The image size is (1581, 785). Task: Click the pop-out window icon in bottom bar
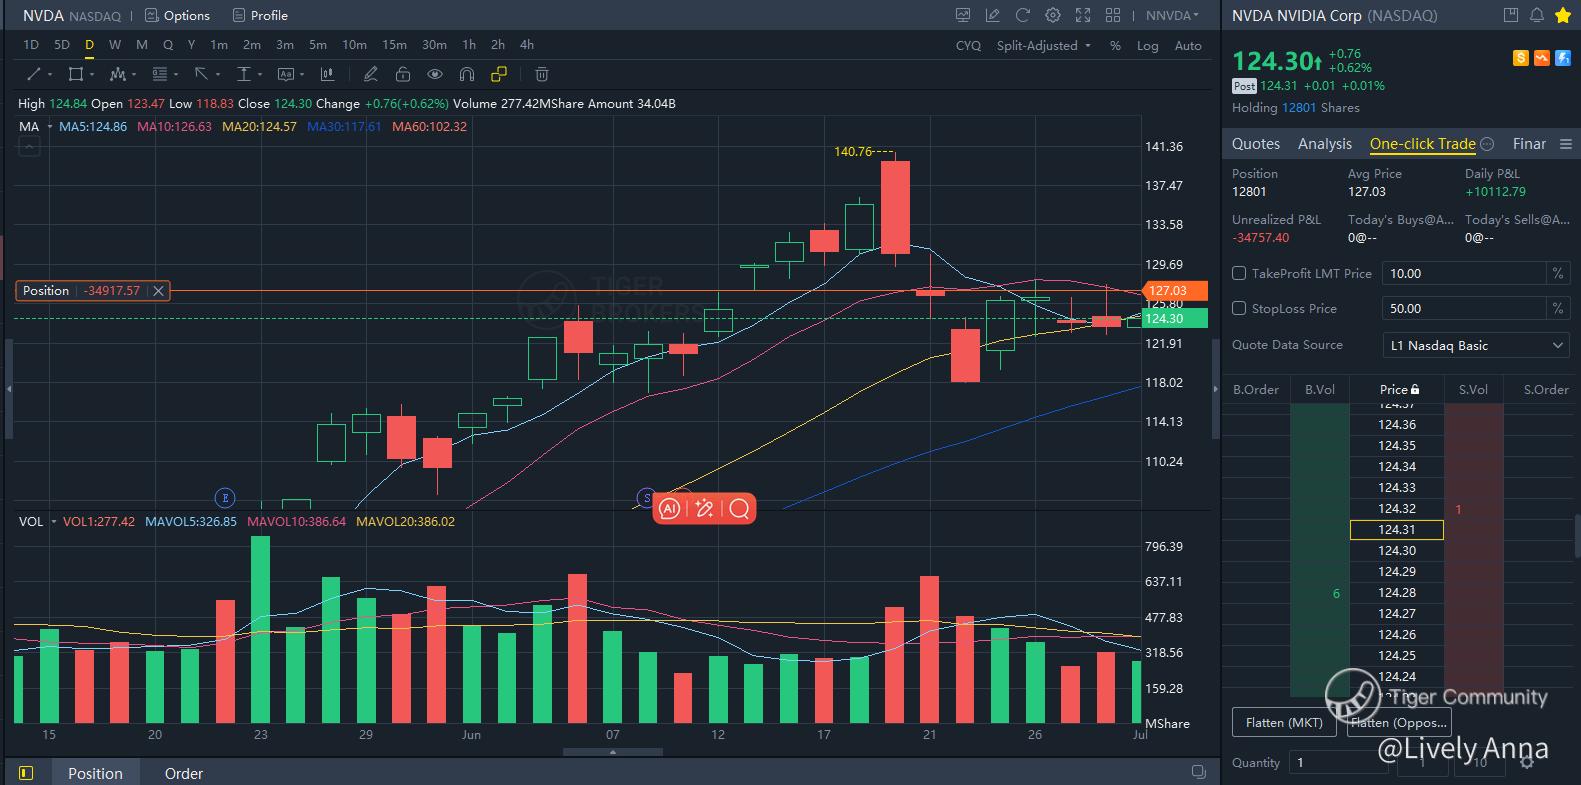pos(1198,772)
